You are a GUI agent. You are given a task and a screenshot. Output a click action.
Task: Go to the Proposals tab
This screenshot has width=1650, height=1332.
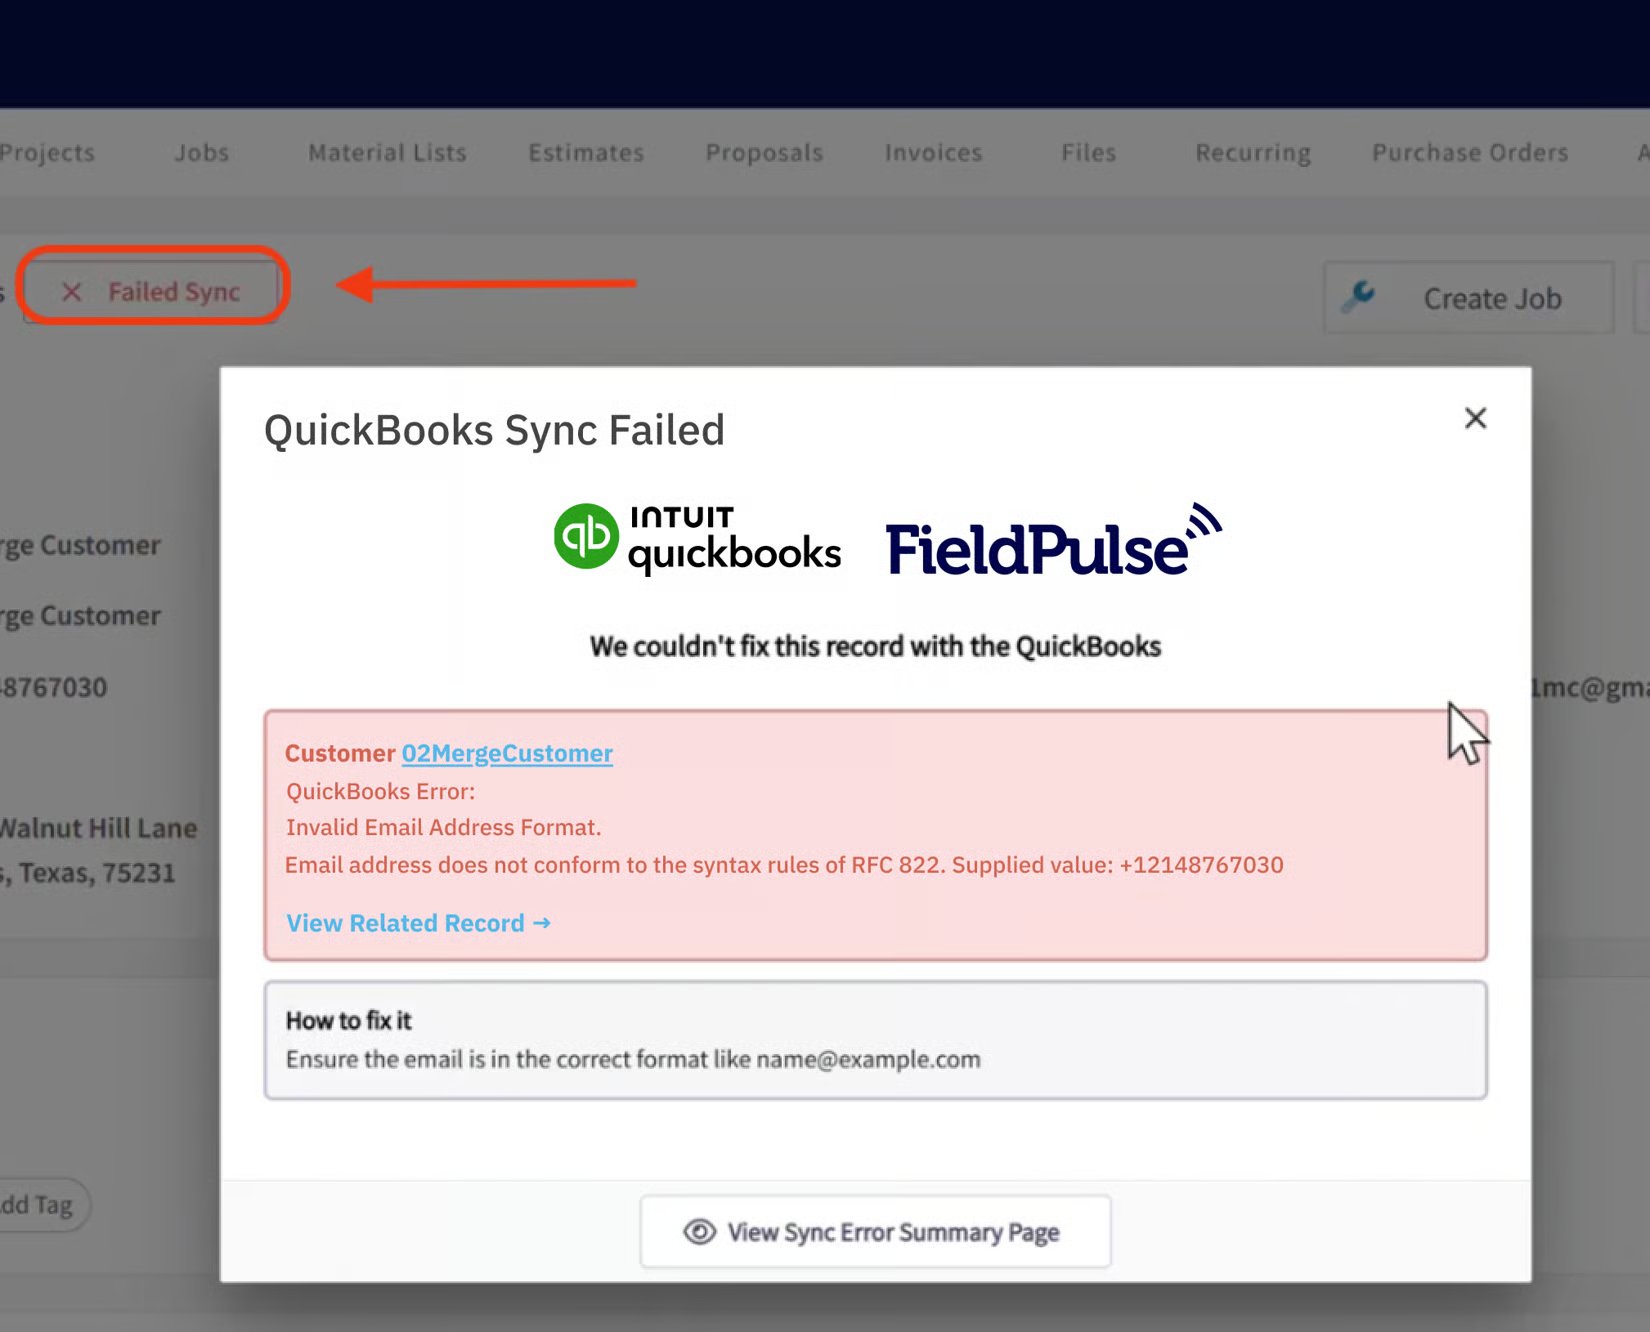pos(764,153)
